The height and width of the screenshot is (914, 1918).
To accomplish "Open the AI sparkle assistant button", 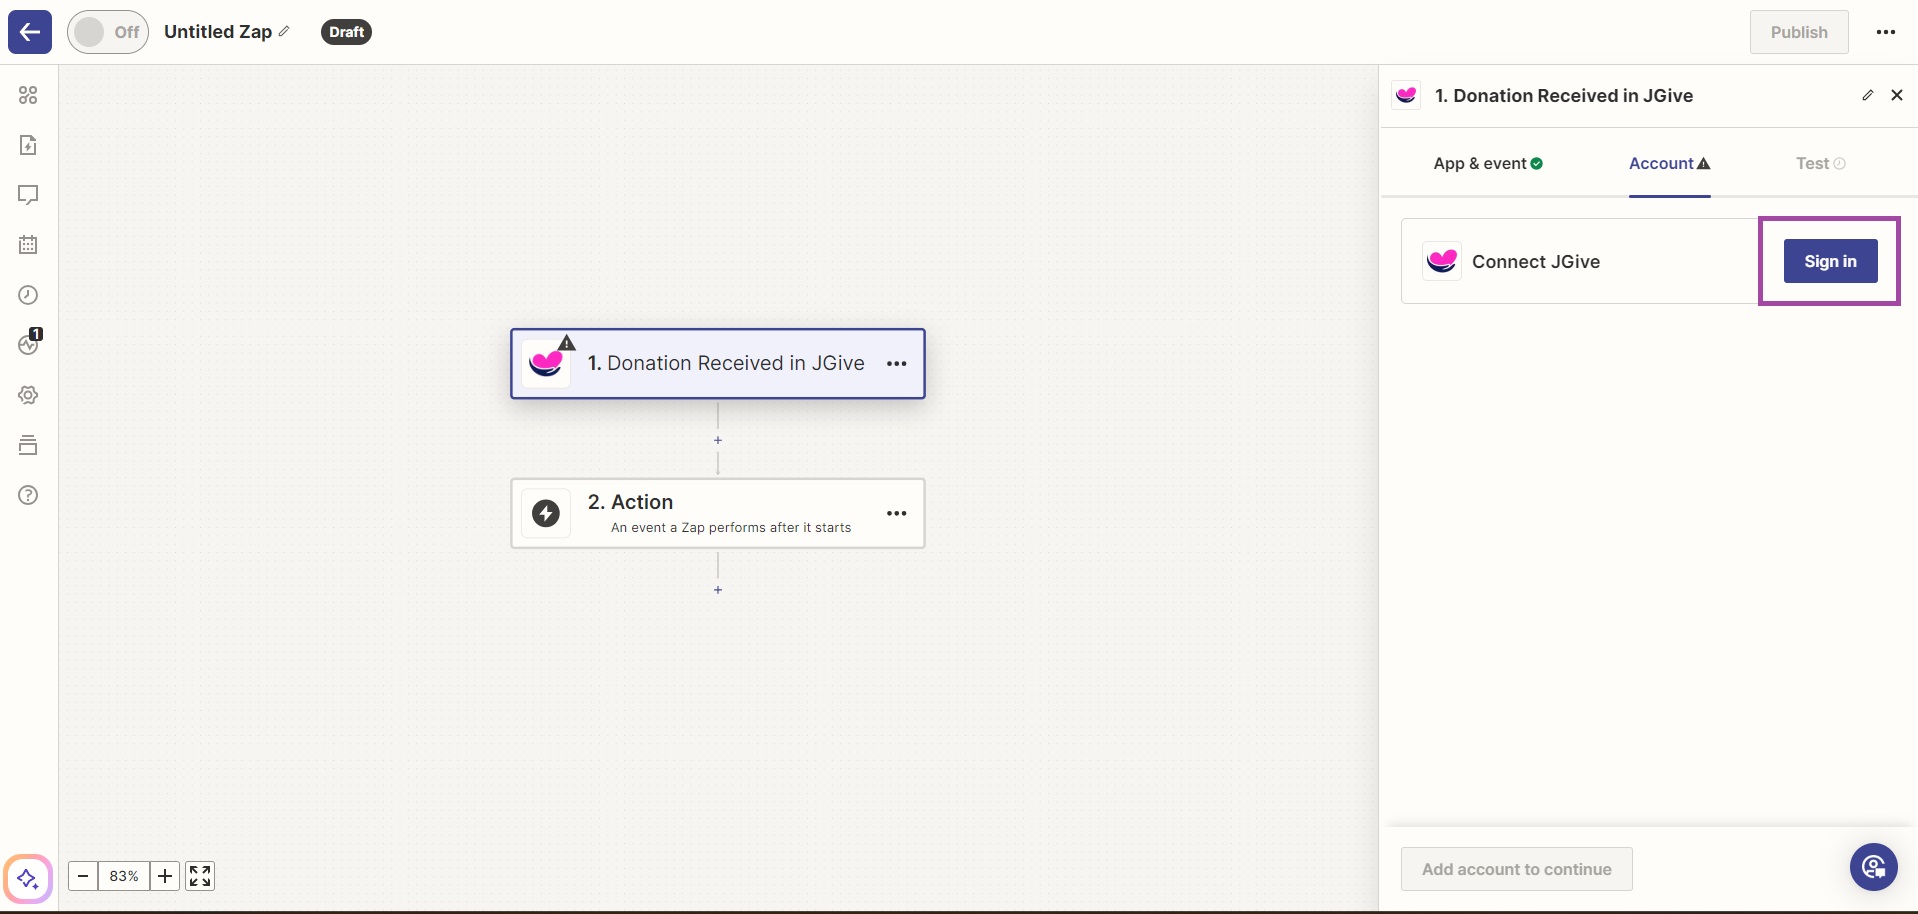I will [x=28, y=879].
